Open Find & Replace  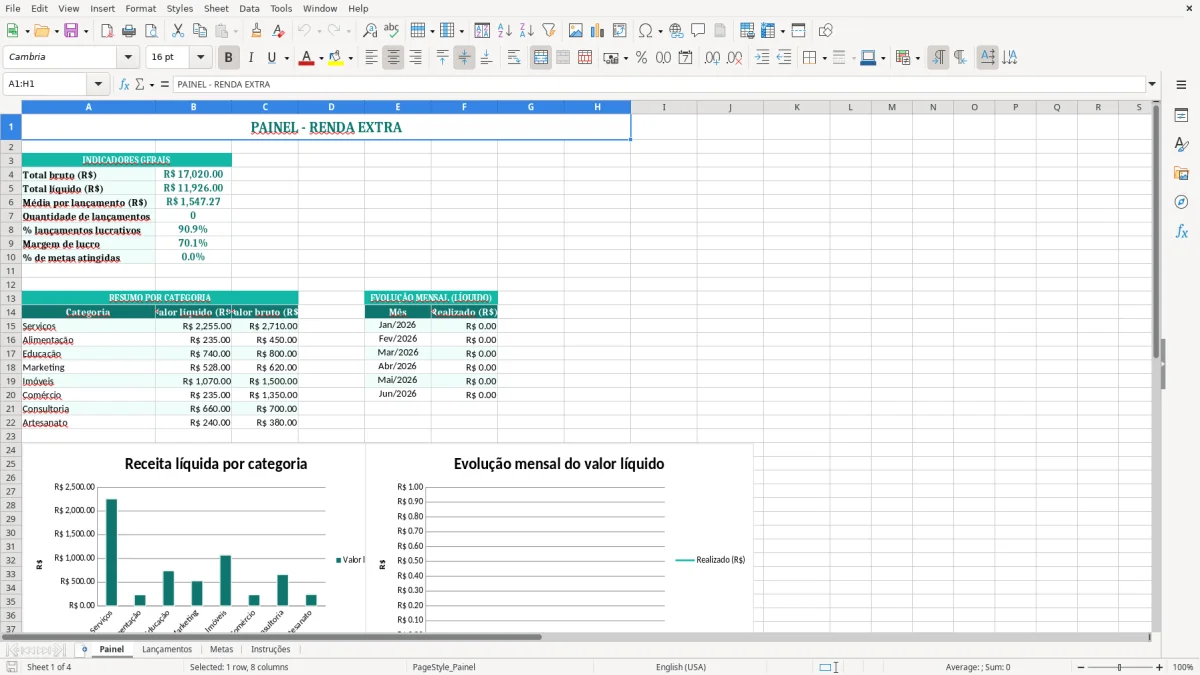coord(370,31)
